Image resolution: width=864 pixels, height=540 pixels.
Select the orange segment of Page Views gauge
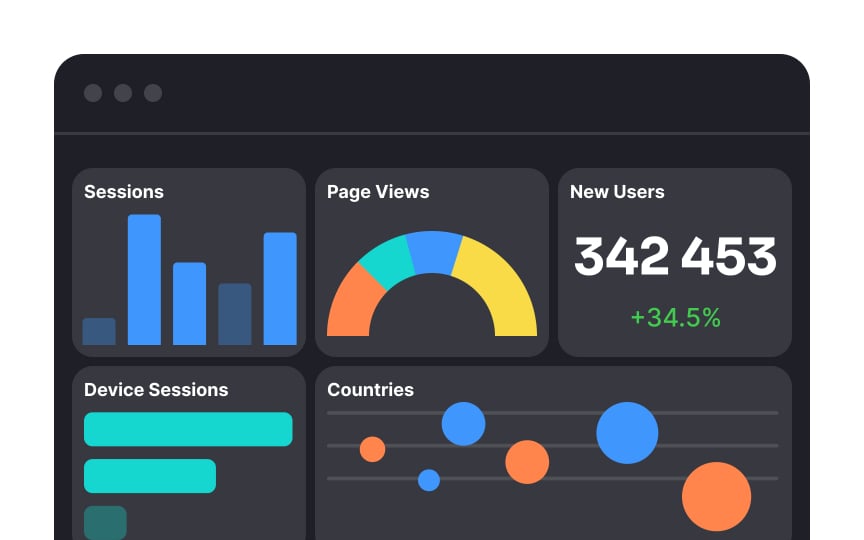pos(353,303)
